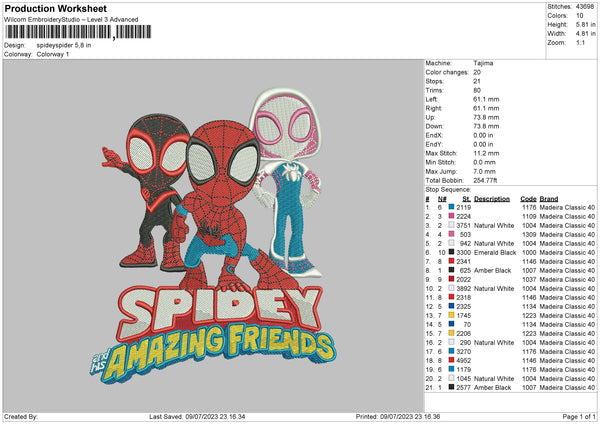Select the white swatch beside stitch count 3751
The width and height of the screenshot is (600, 424).
pyautogui.click(x=451, y=225)
